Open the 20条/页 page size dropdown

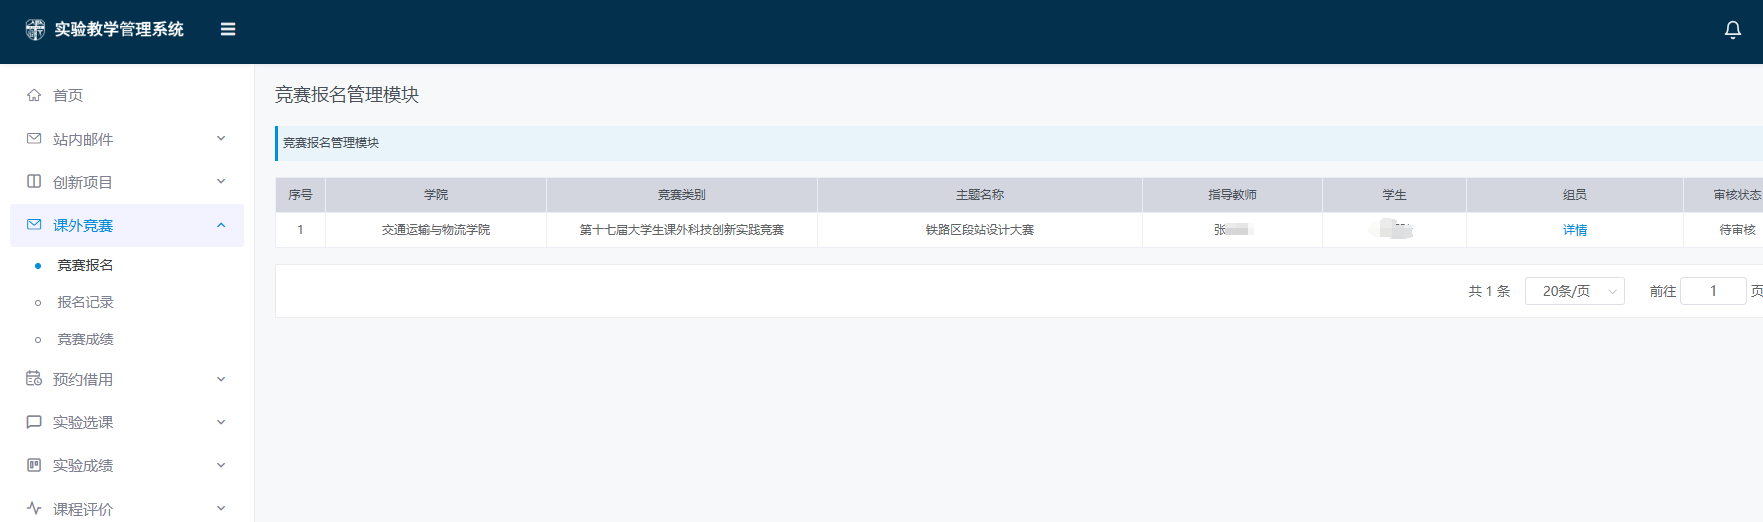(x=1574, y=291)
